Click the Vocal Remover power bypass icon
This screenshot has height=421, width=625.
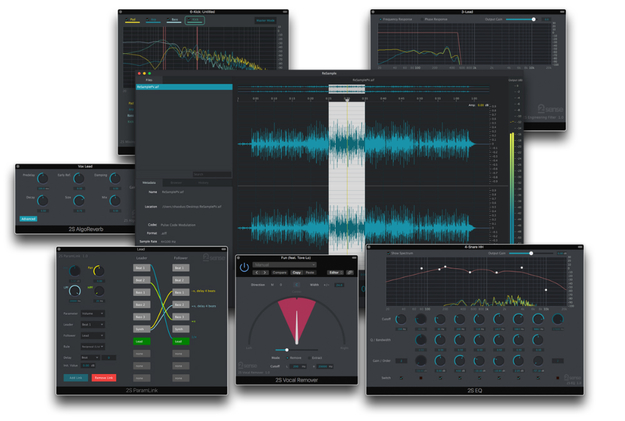coord(244,268)
